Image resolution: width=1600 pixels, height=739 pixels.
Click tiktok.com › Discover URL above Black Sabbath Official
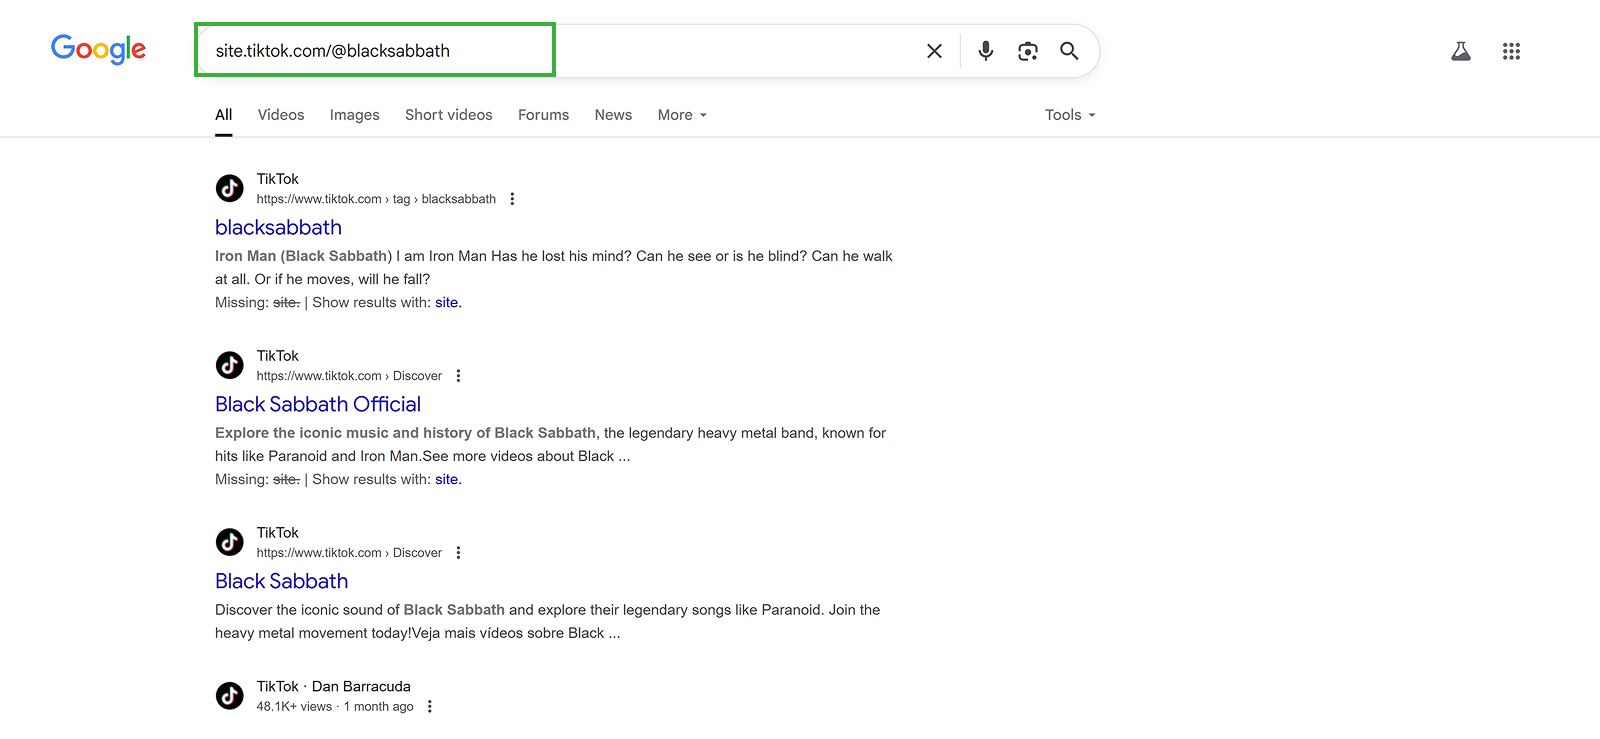click(349, 376)
